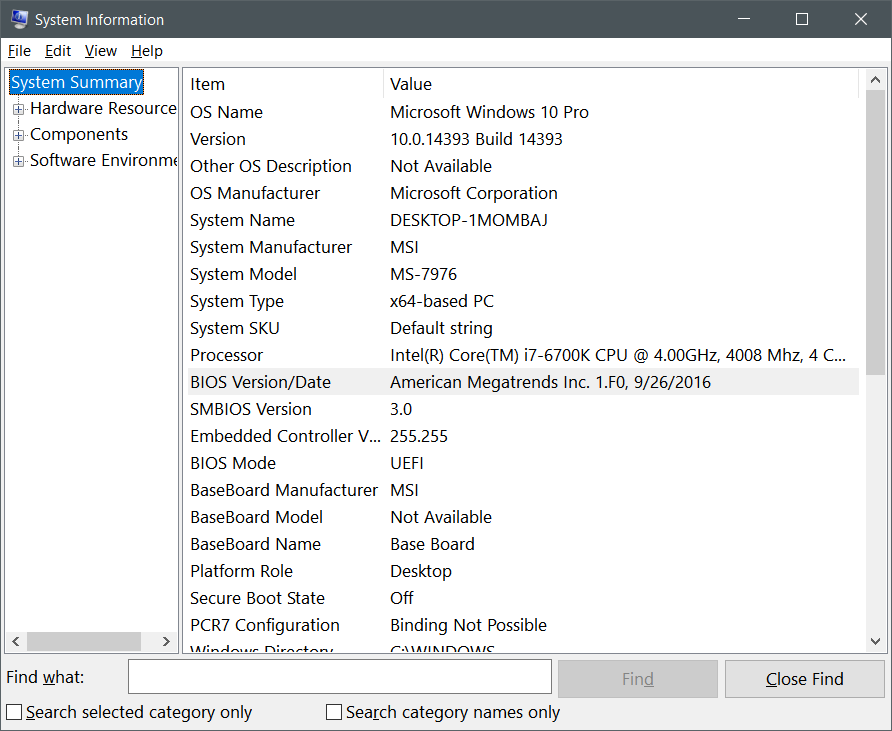Viewport: 892px width, 731px height.
Task: Expand the Hardware Resources node
Action: (18, 109)
